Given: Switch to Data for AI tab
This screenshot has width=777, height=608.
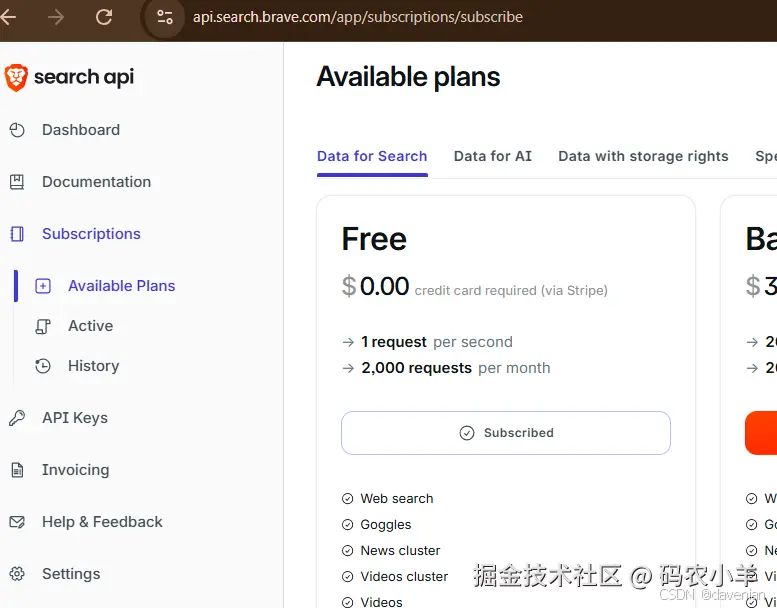Looking at the screenshot, I should point(493,157).
